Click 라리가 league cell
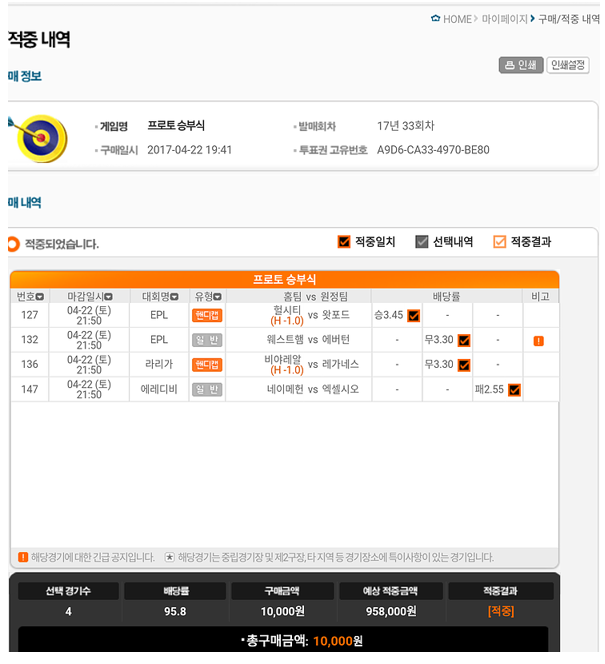The image size is (605, 664). click(x=159, y=364)
